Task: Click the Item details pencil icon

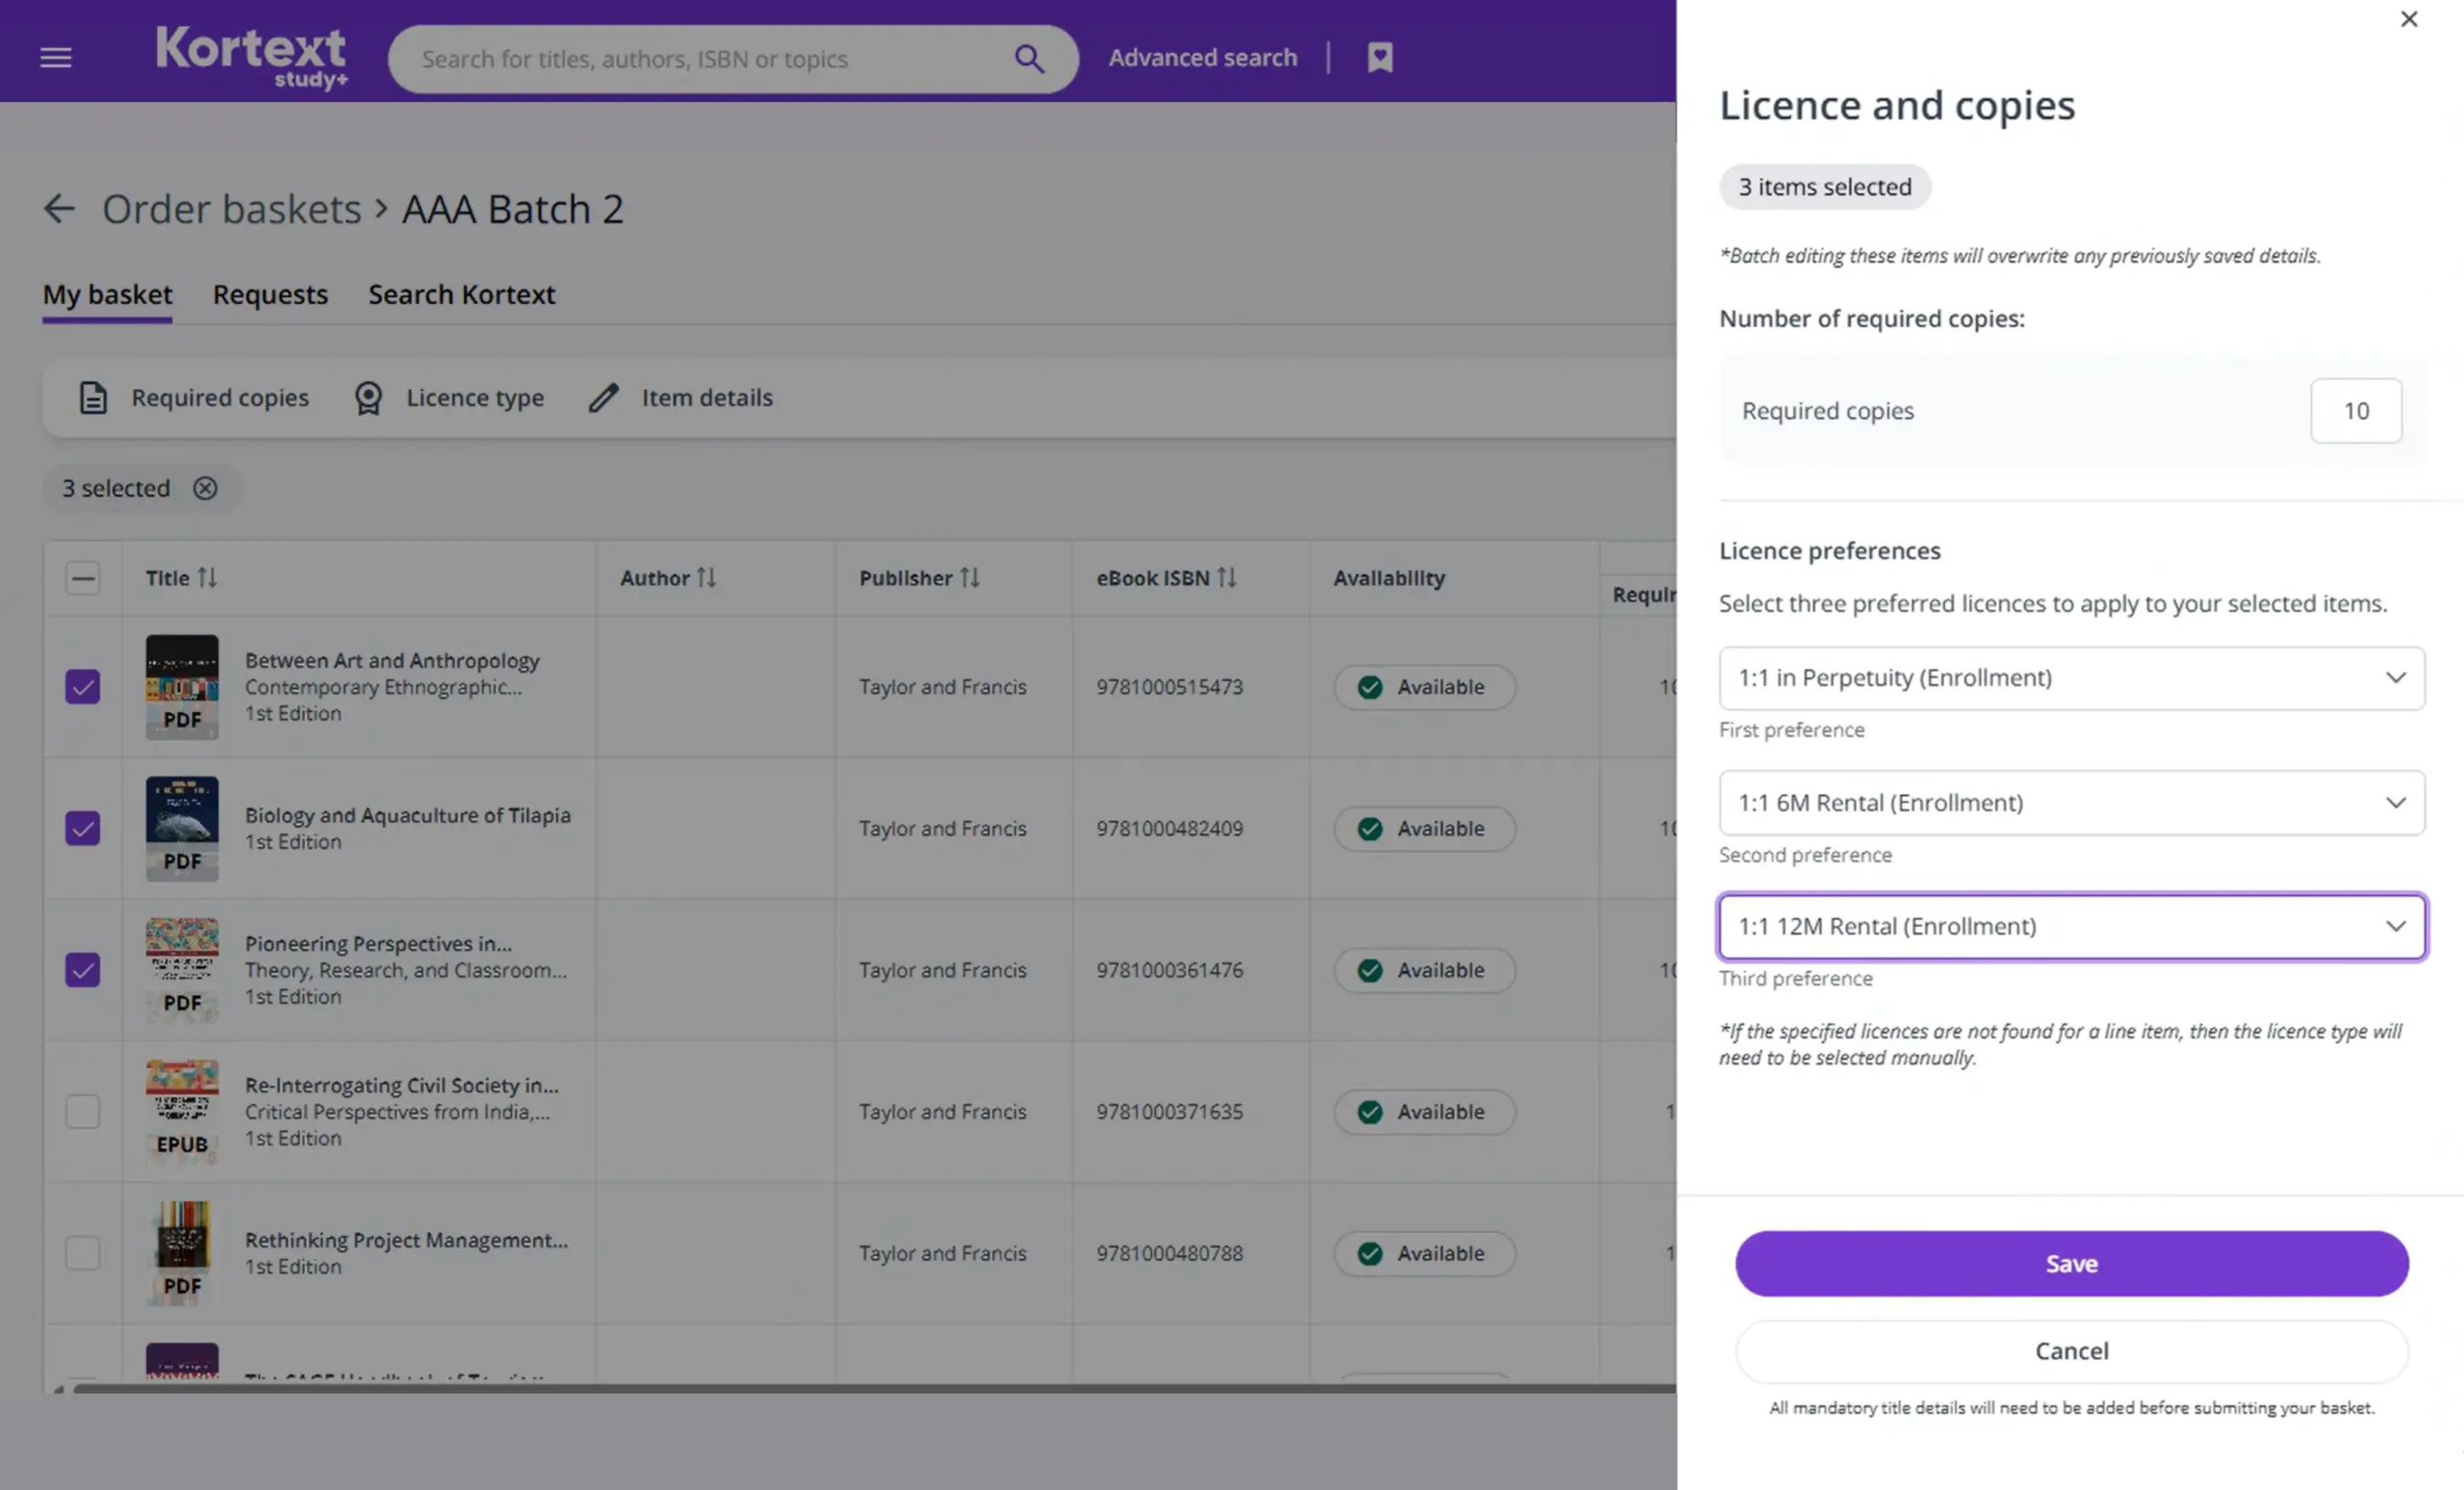Action: tap(603, 398)
